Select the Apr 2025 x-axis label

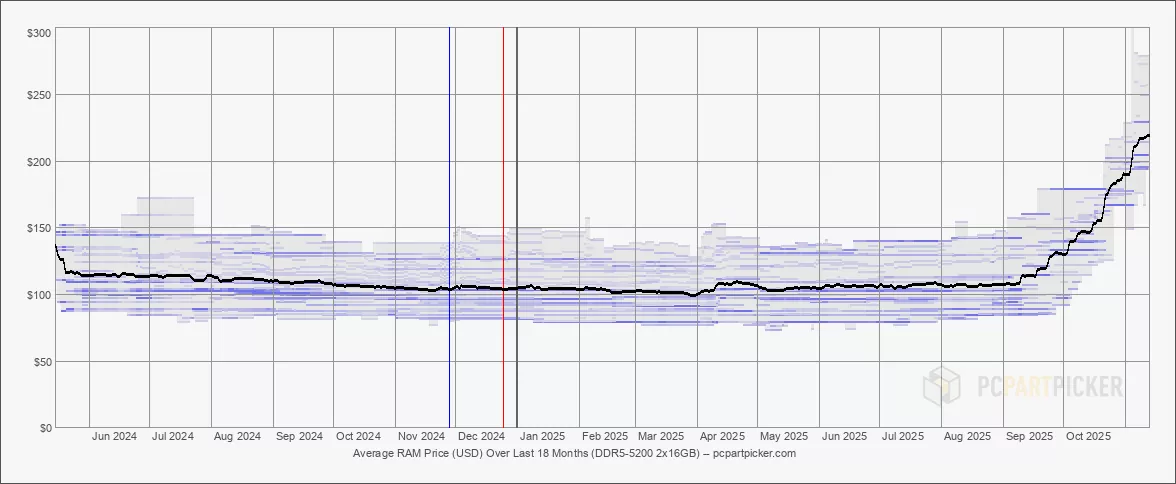pos(722,437)
